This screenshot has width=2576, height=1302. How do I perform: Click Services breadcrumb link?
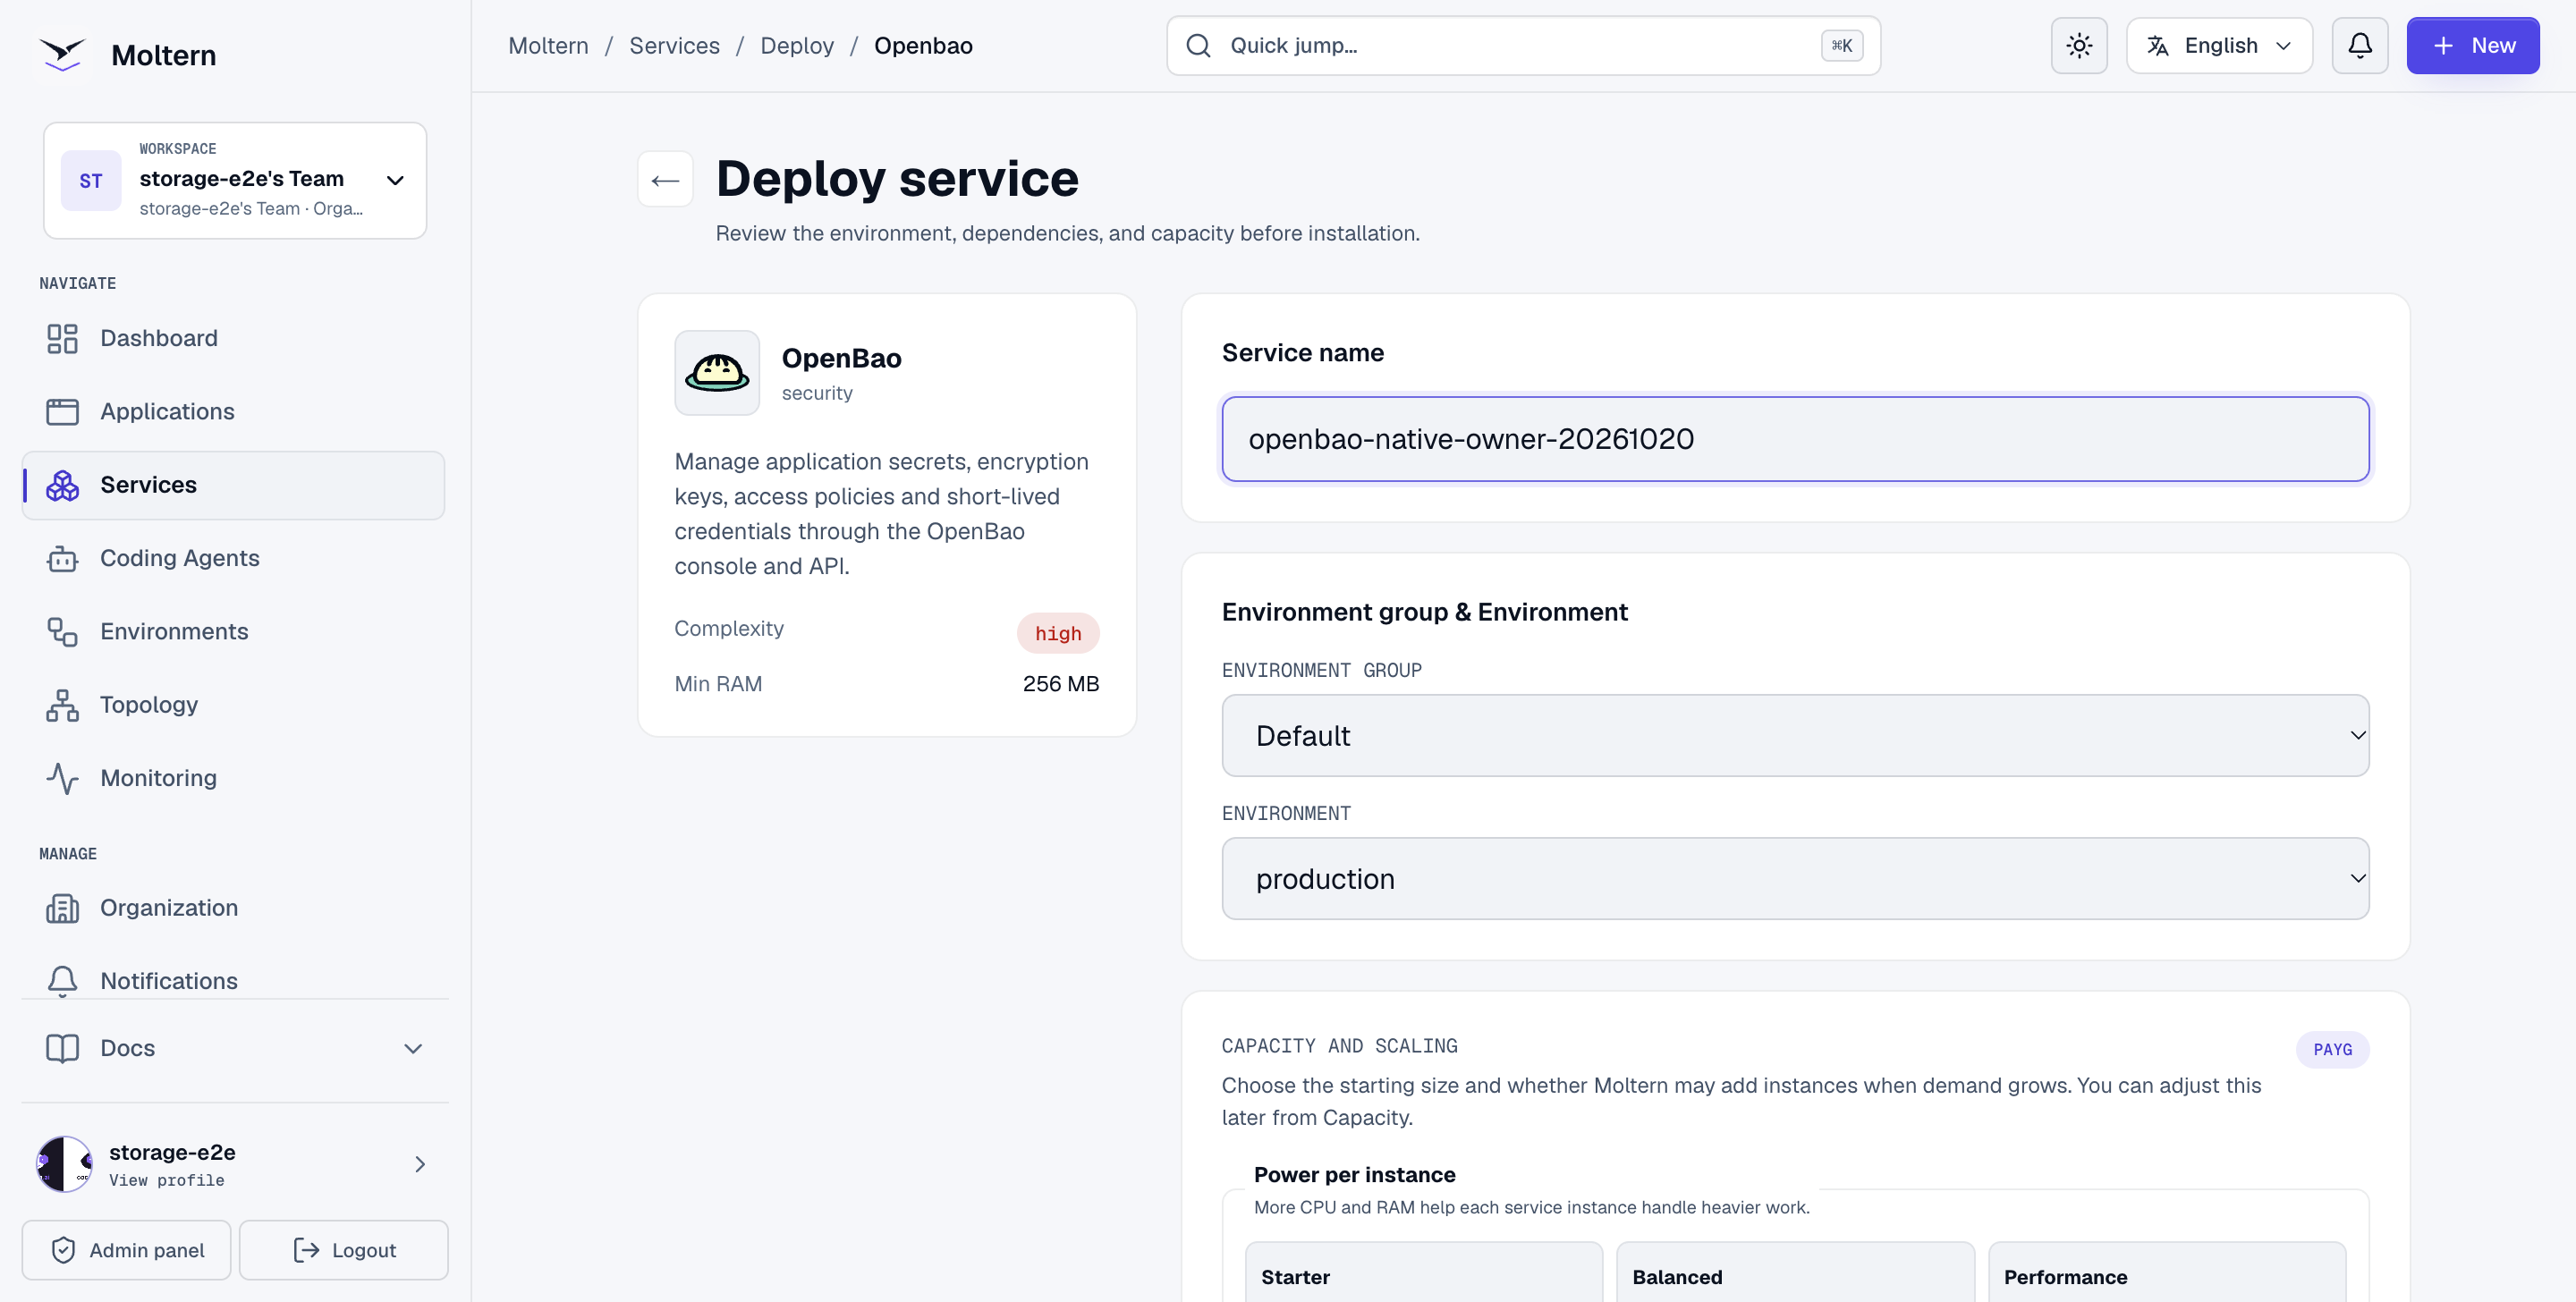[674, 46]
